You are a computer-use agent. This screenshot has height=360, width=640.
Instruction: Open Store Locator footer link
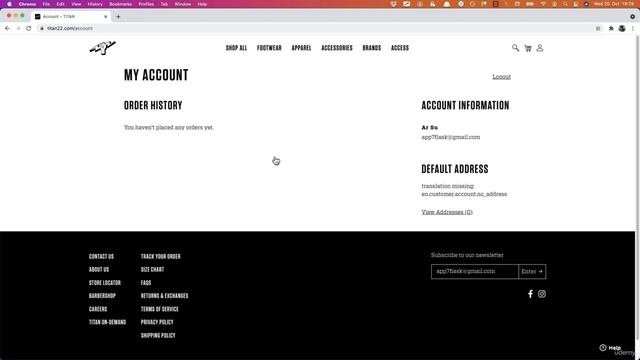click(x=105, y=282)
